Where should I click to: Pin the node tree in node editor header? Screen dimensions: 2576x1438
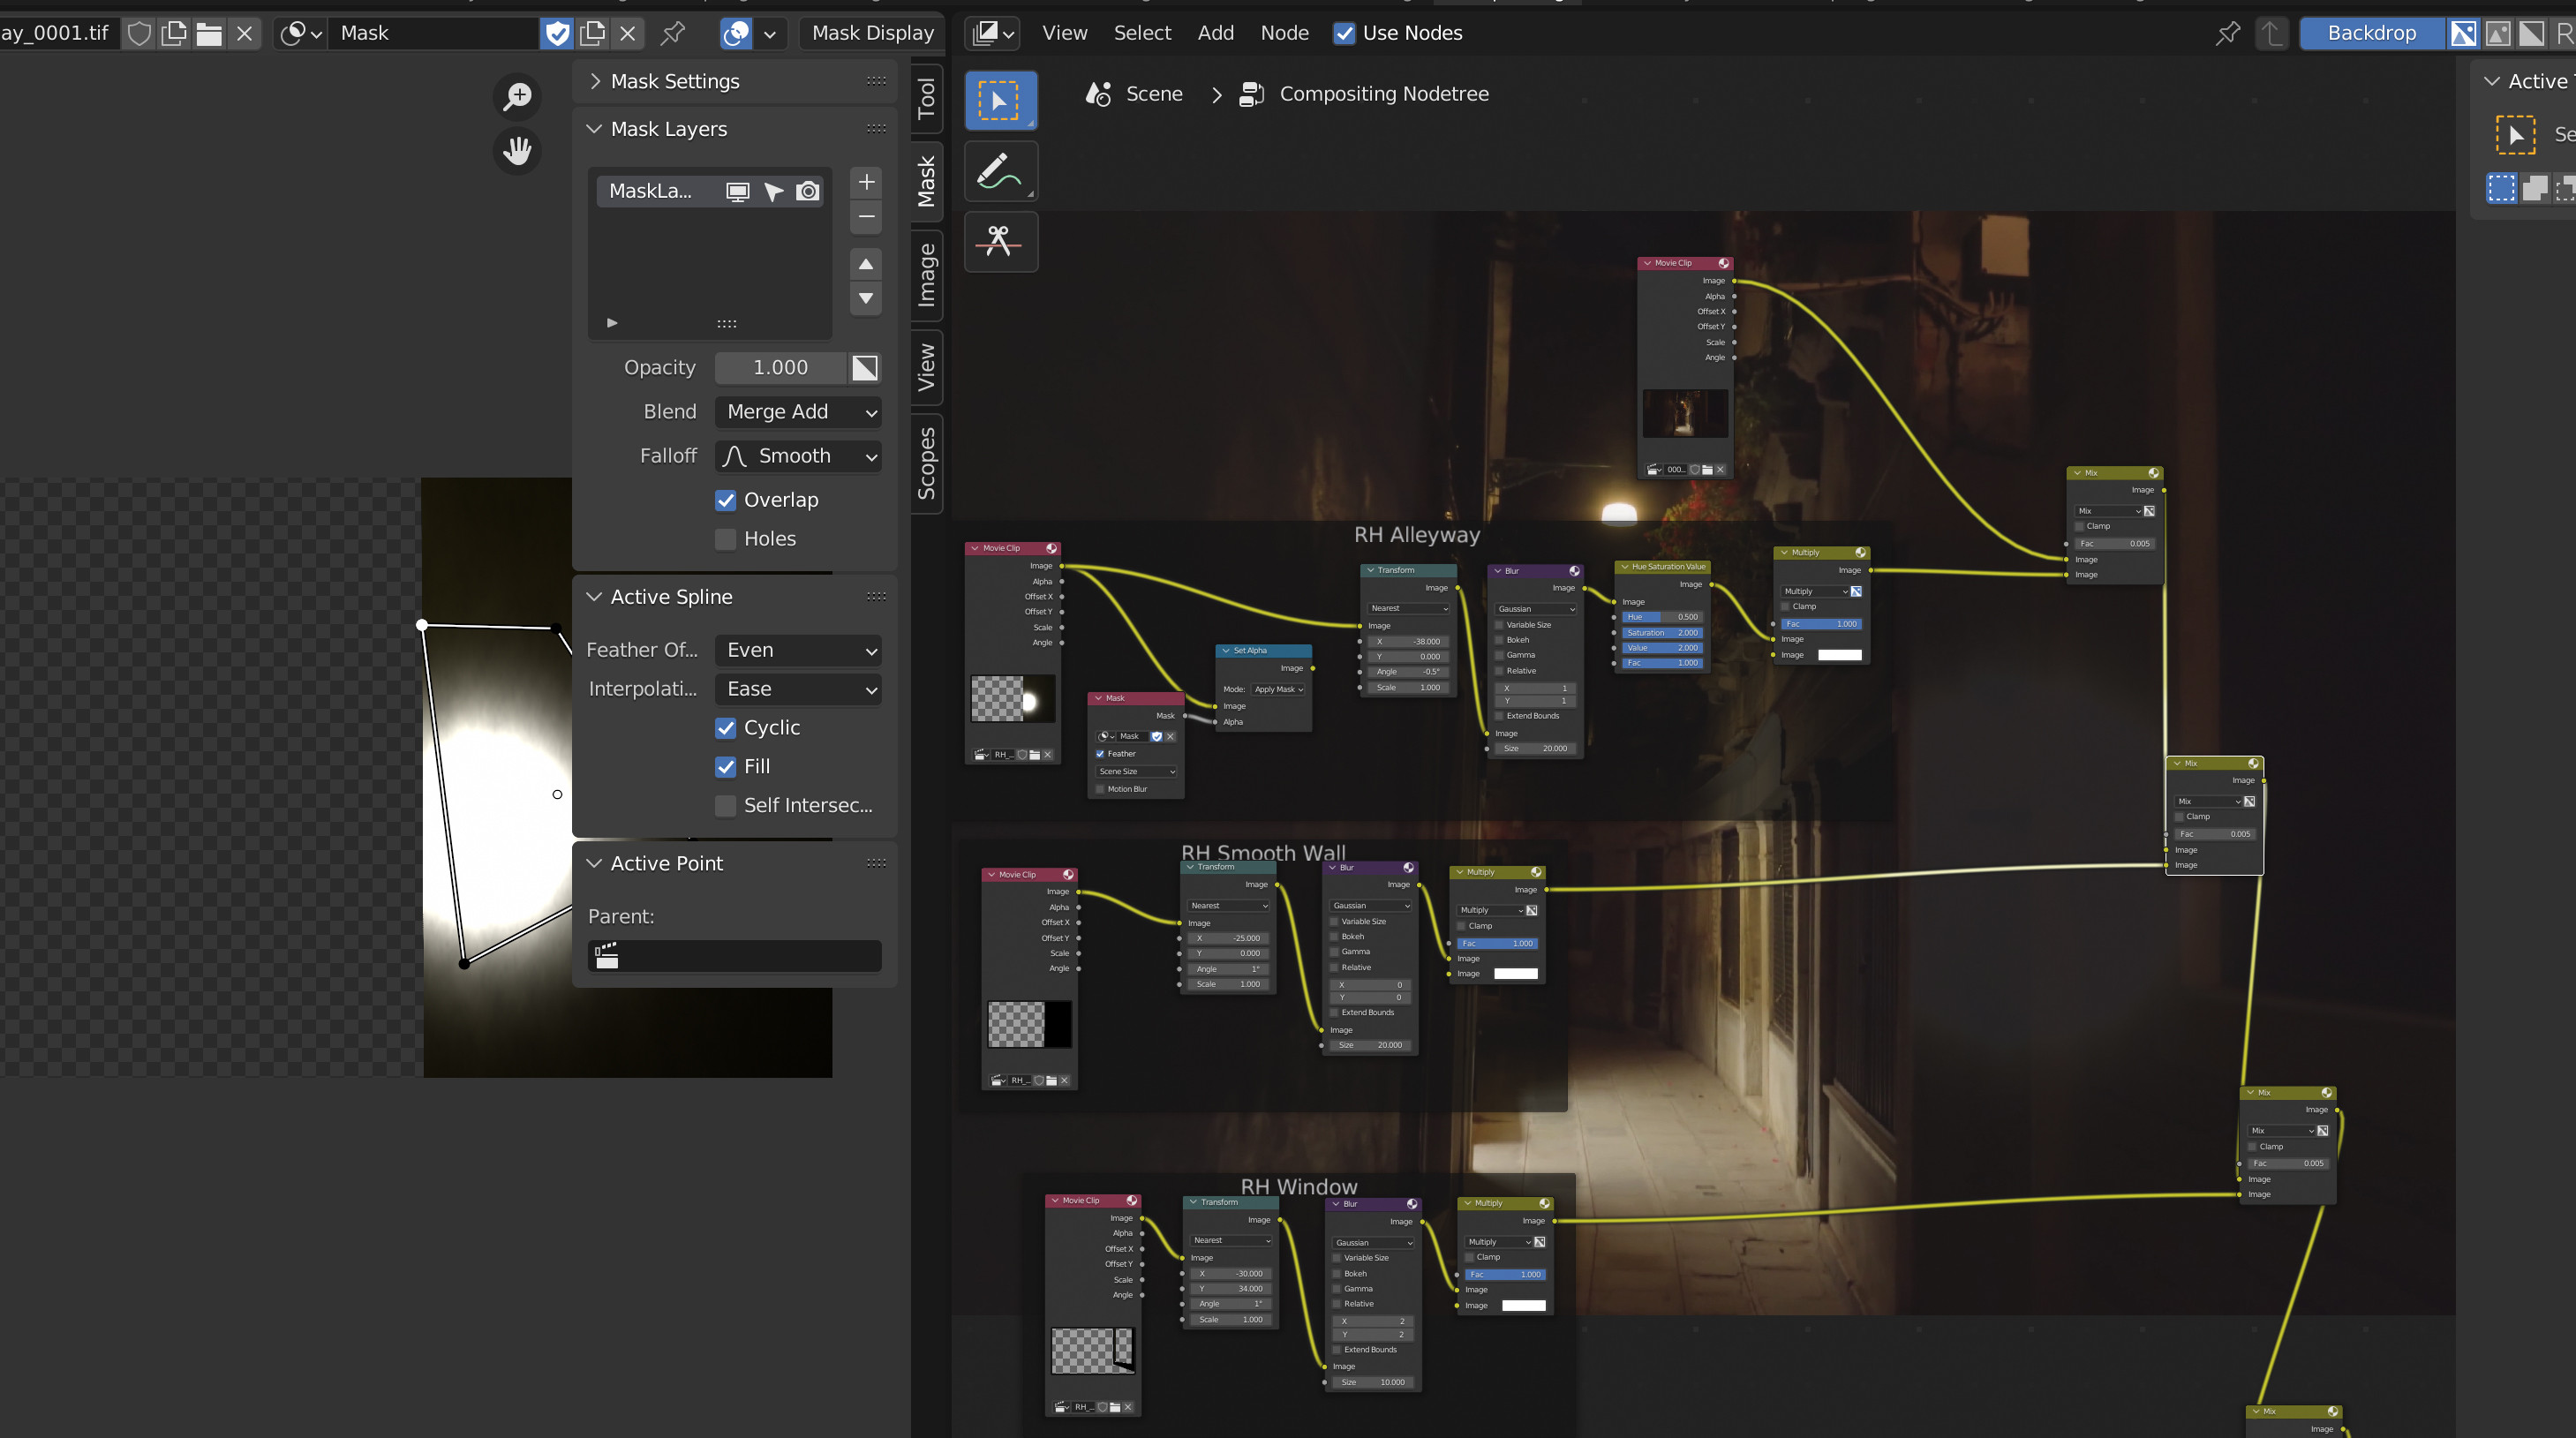(x=2227, y=33)
